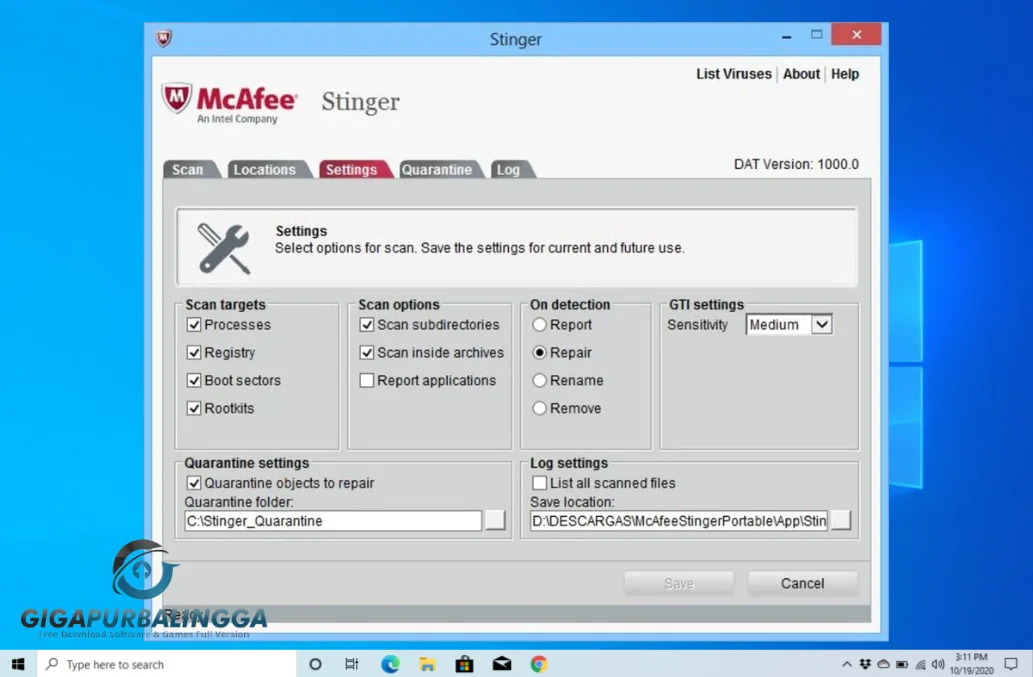Image resolution: width=1033 pixels, height=677 pixels.
Task: Click the List Viruses link
Action: point(733,74)
